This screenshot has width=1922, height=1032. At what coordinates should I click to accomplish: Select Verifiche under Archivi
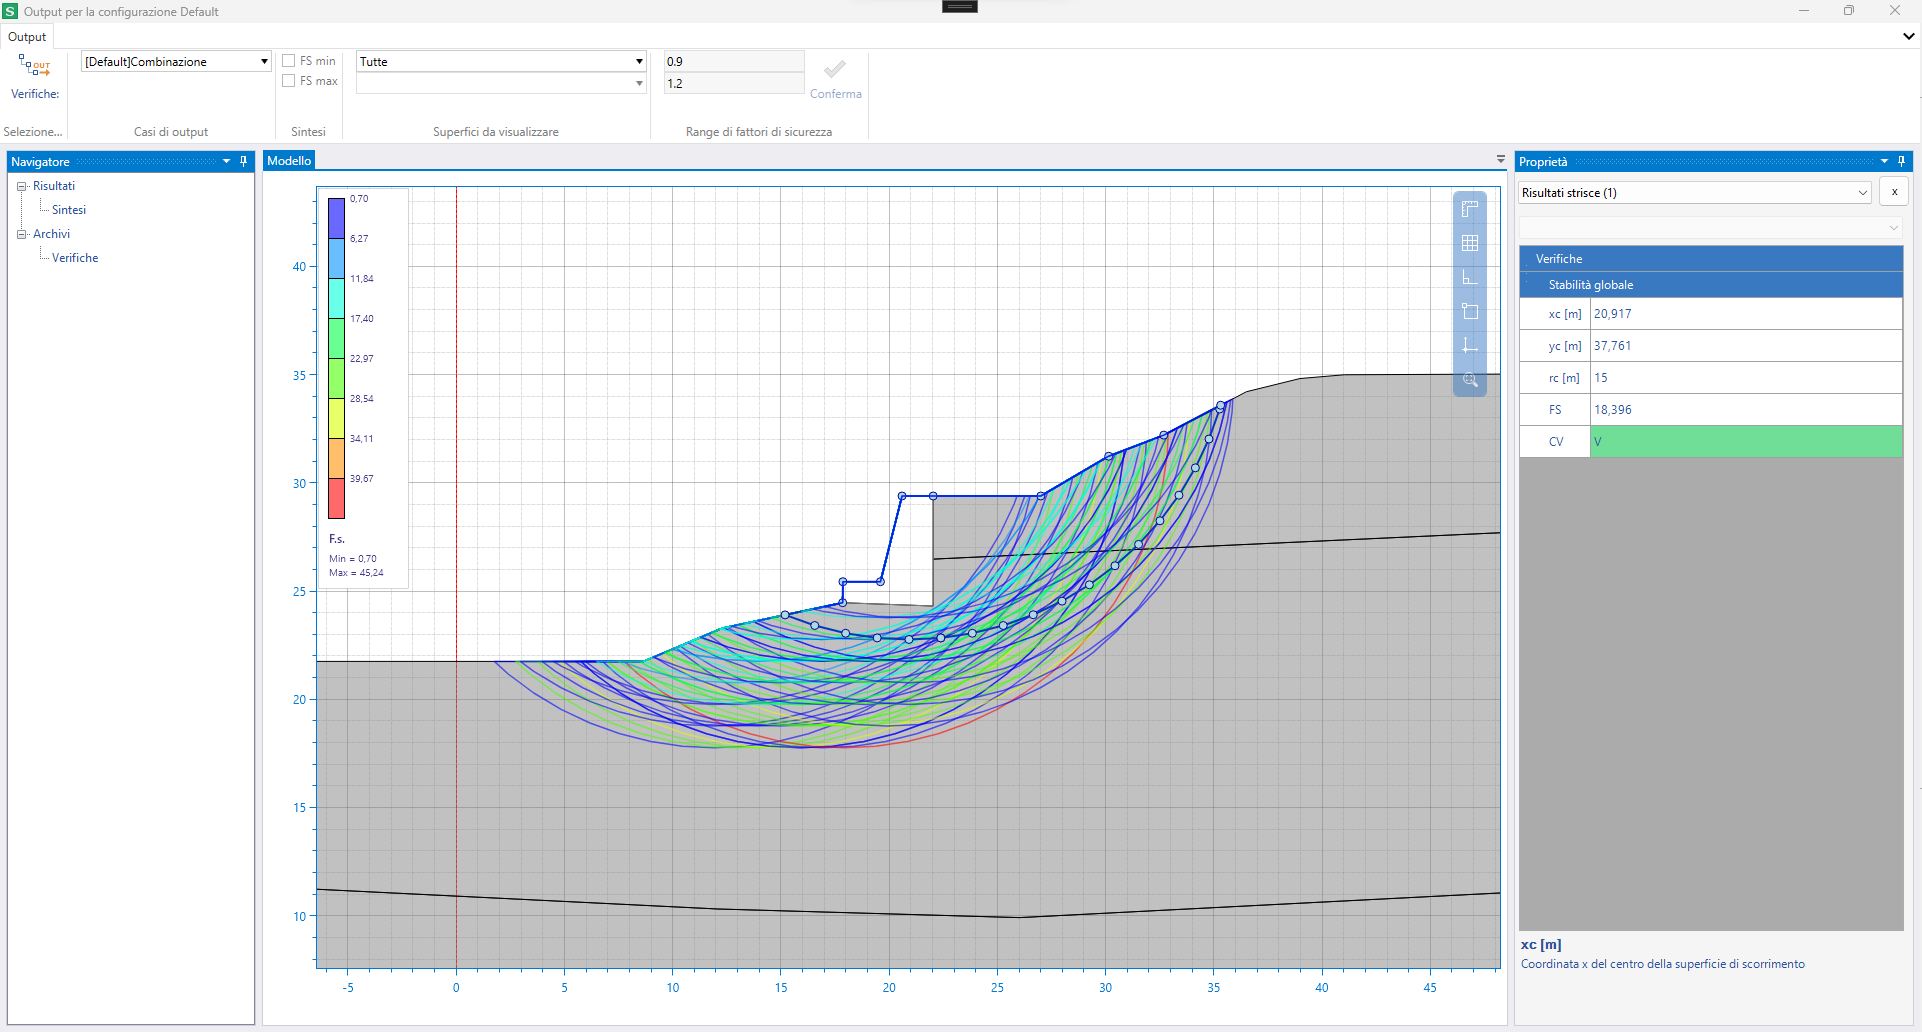(75, 258)
